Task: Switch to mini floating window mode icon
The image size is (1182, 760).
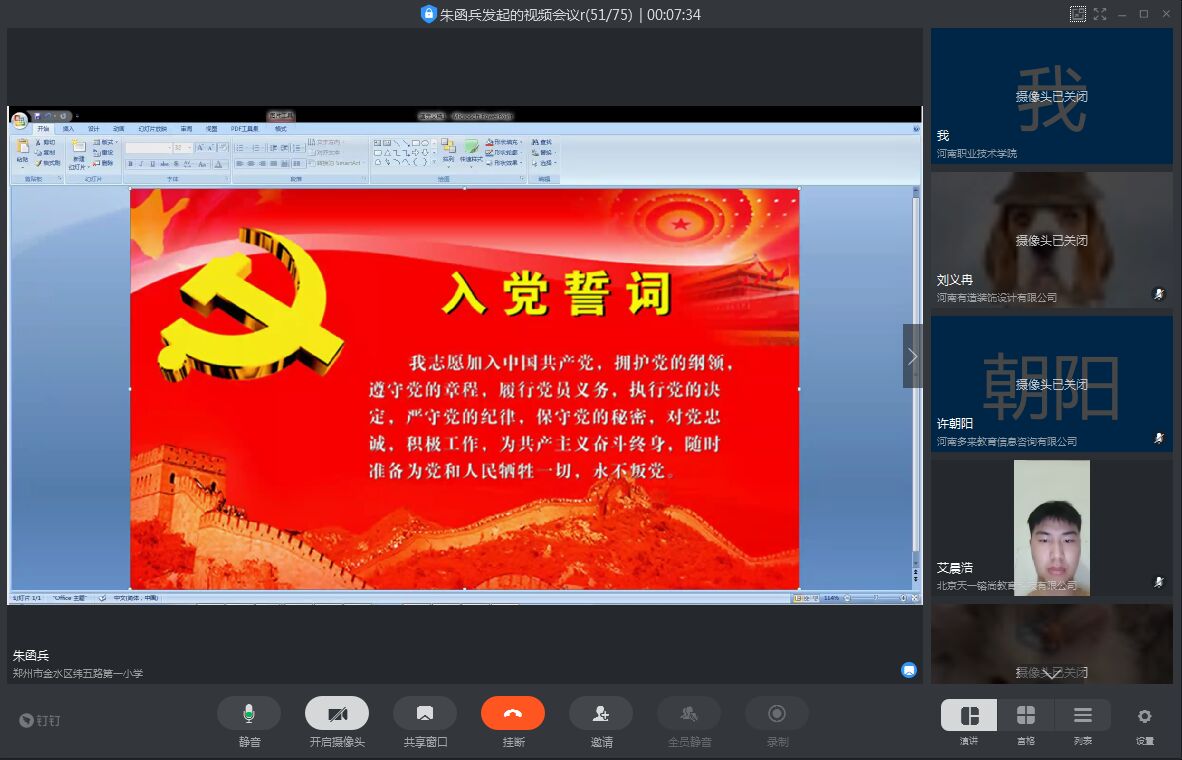Action: coord(1077,14)
